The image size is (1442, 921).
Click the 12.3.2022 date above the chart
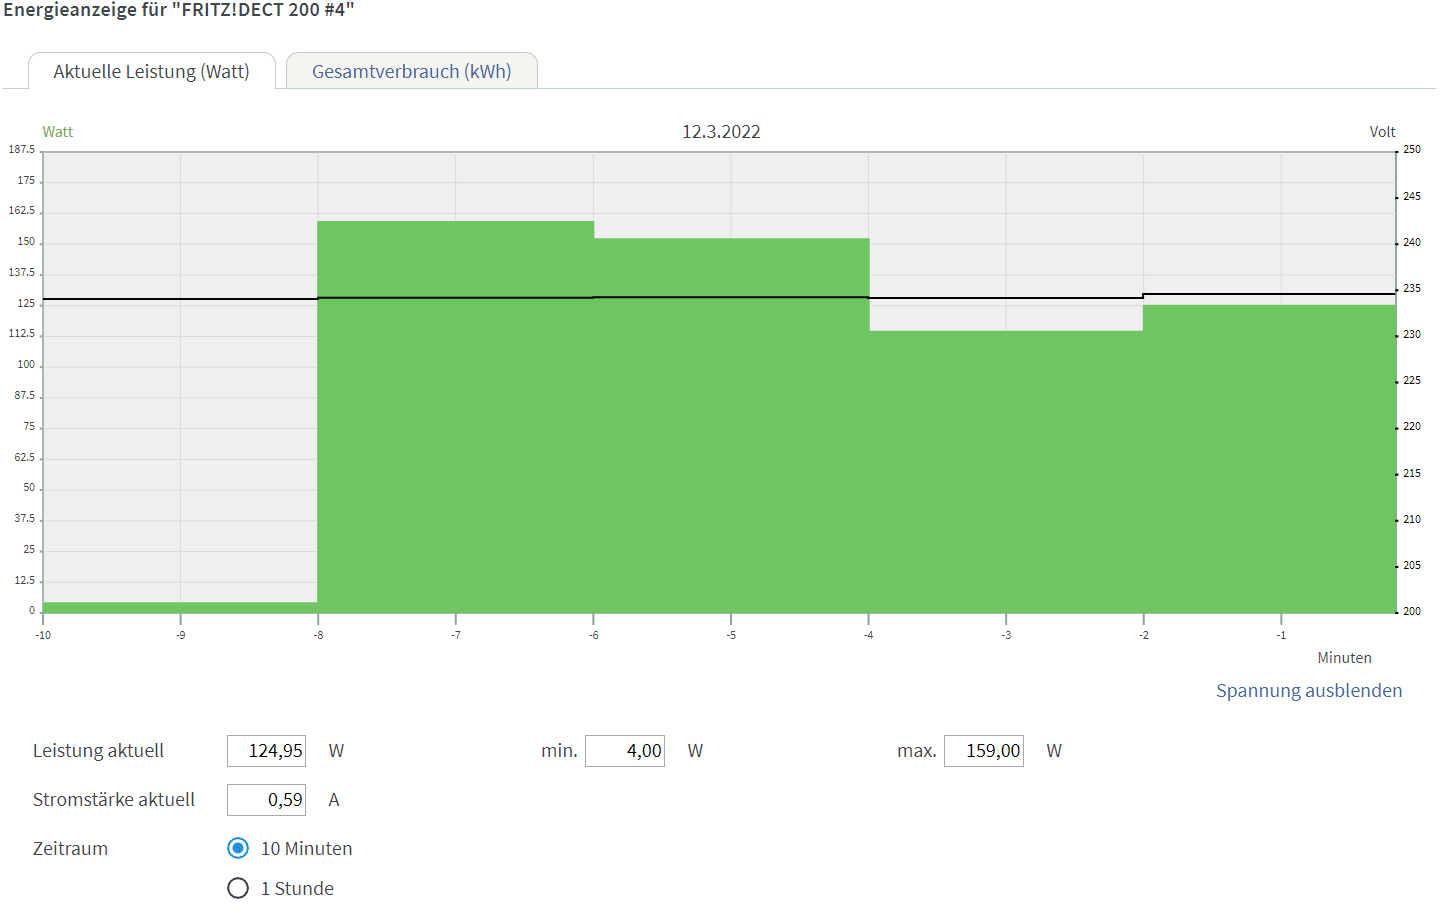(721, 132)
